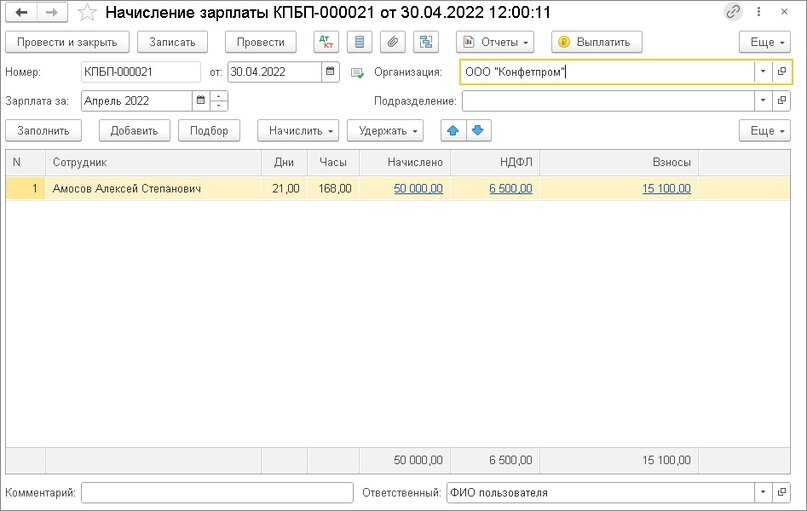Click the document status icon near date

point(357,73)
